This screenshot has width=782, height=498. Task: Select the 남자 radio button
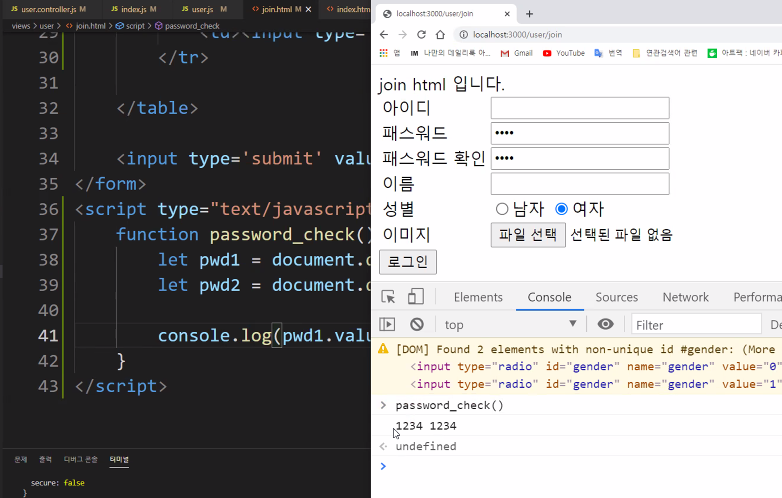tap(502, 209)
